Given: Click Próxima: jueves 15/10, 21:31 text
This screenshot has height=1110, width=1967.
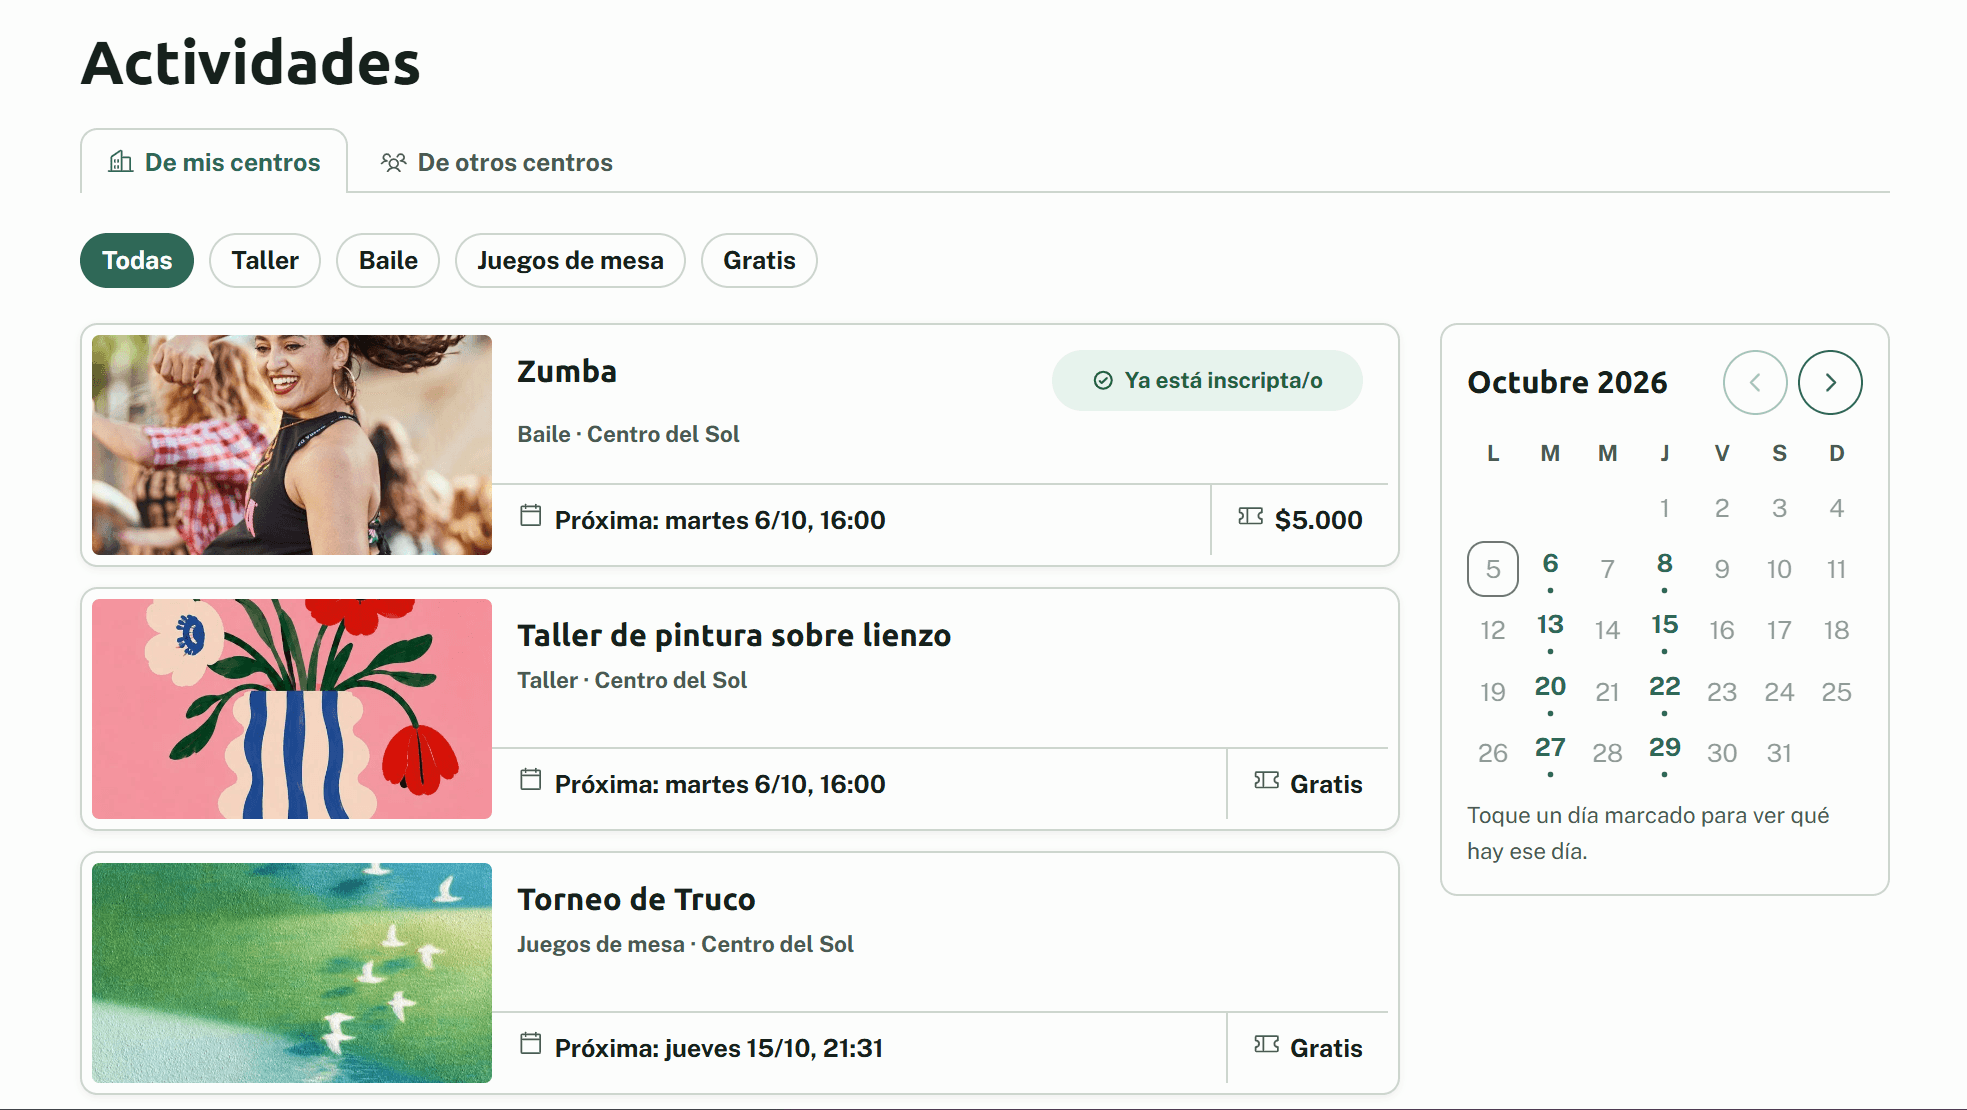Looking at the screenshot, I should (719, 1048).
